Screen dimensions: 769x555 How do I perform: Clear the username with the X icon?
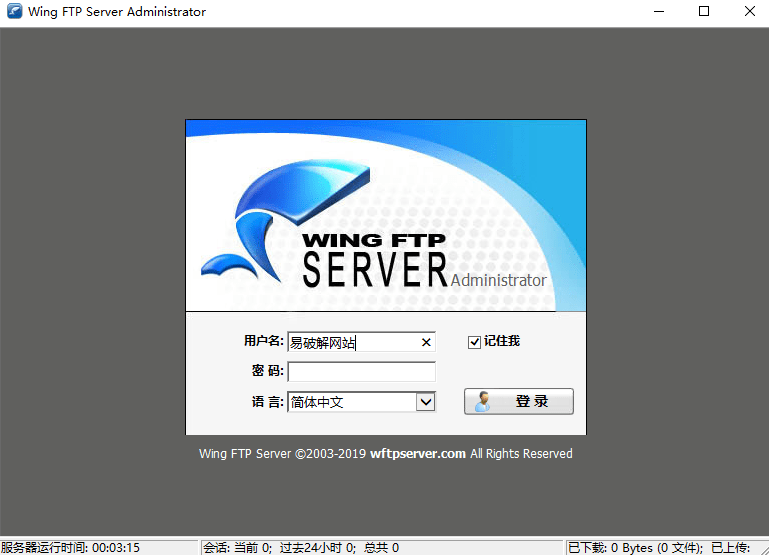426,342
